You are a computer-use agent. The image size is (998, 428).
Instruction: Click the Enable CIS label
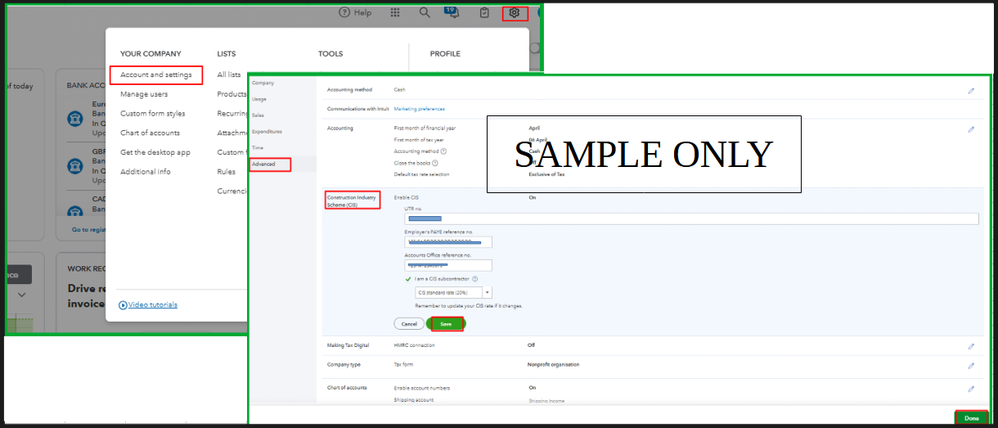click(x=406, y=197)
